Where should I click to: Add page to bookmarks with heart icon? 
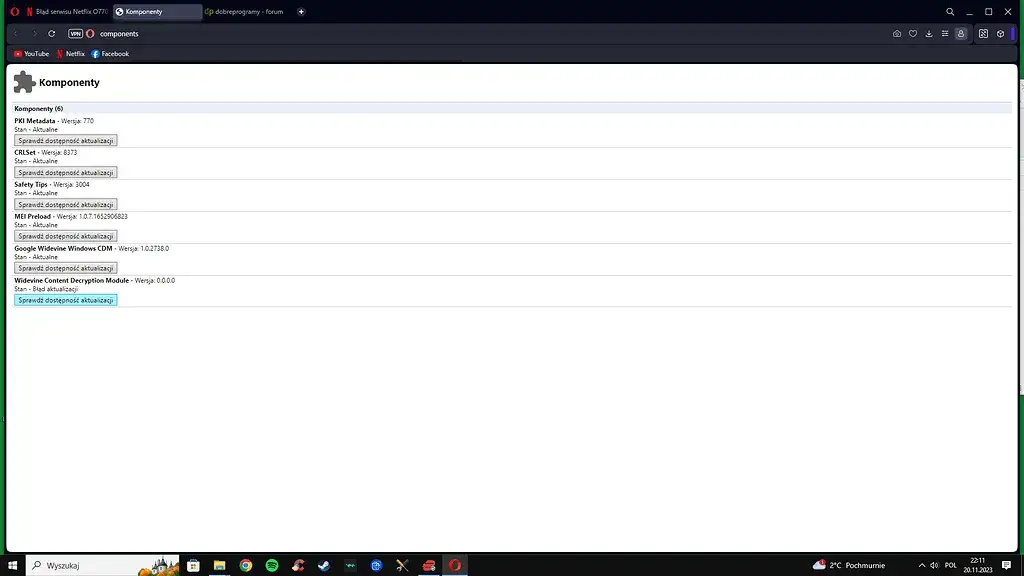pos(913,33)
